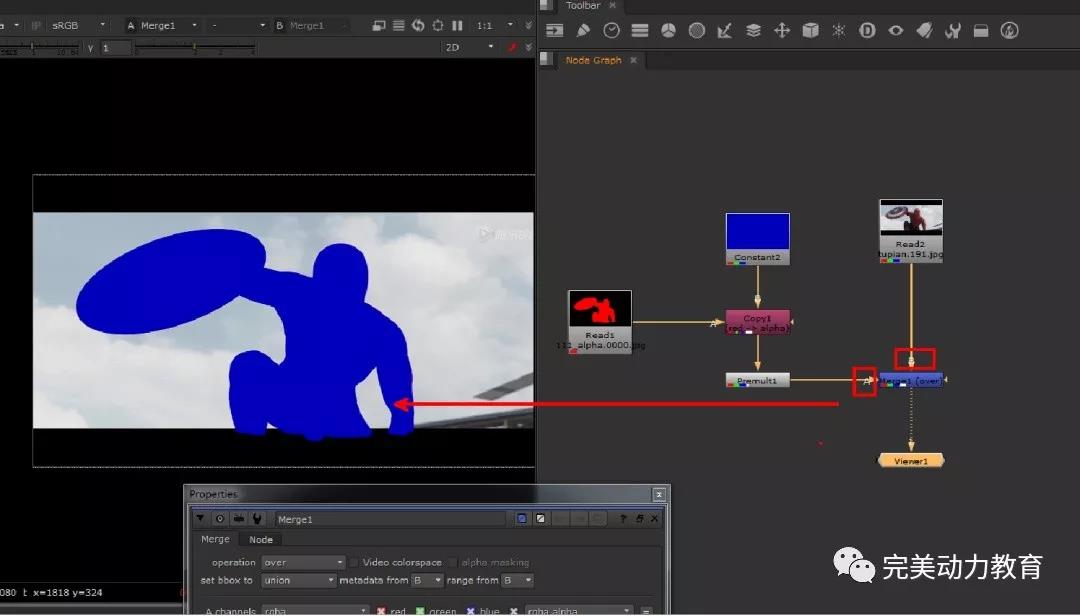This screenshot has width=1080, height=616.
Task: Click the Merge1 node color swatch button
Action: point(521,519)
